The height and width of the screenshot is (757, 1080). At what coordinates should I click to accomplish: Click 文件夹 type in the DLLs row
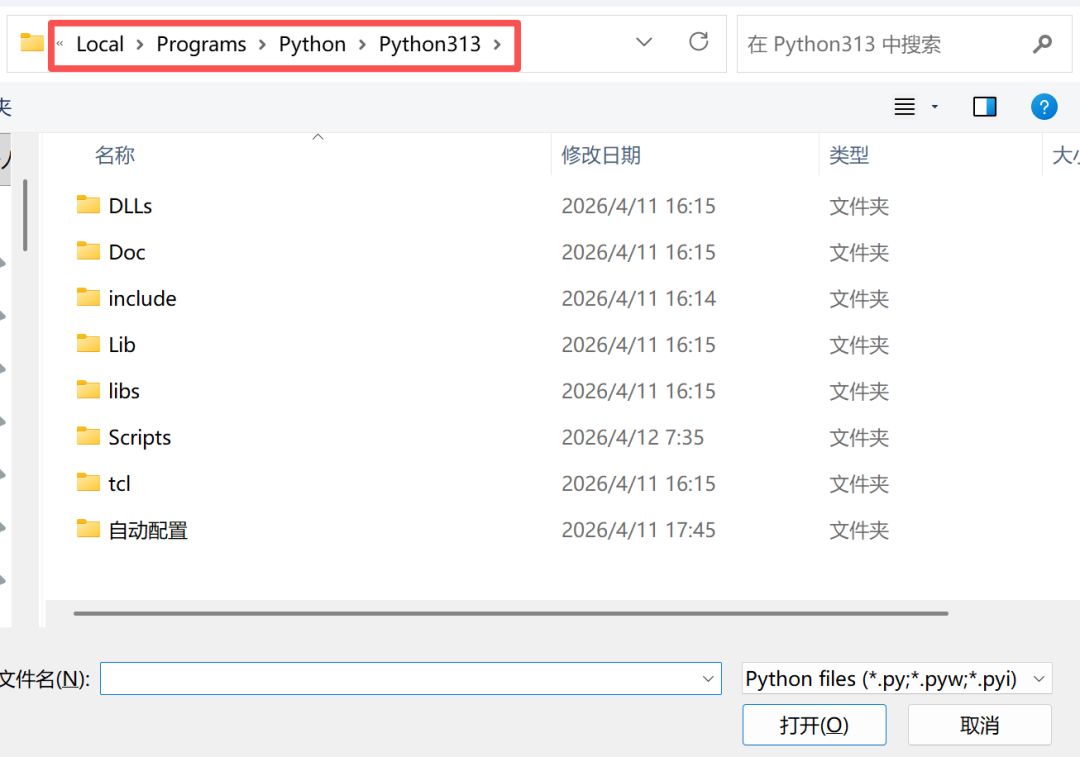click(859, 206)
